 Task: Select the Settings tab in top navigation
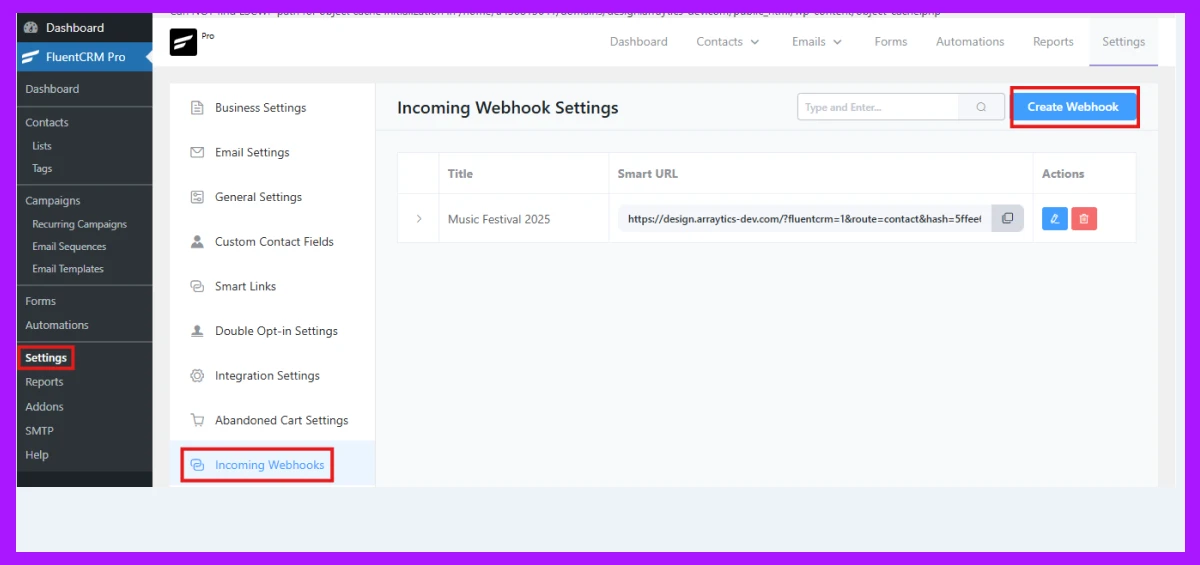1124,42
